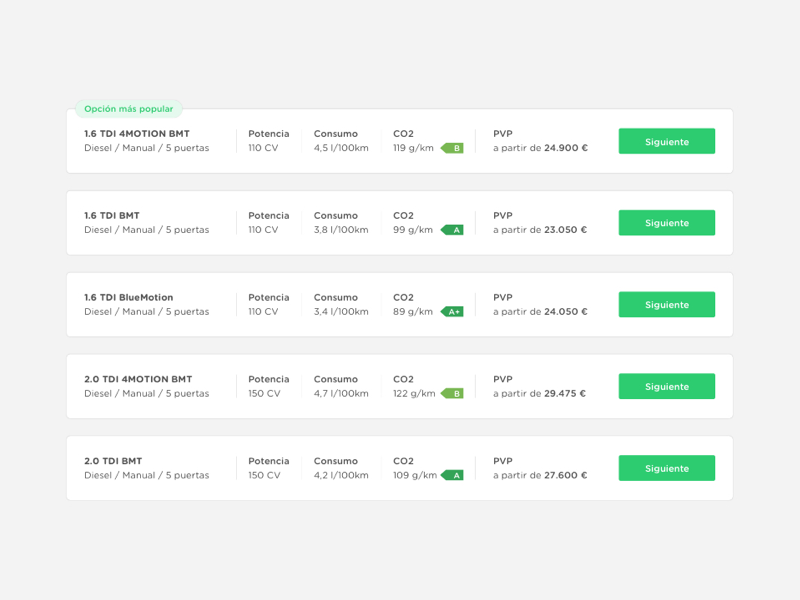800x600 pixels.
Task: Click the B emissions badge for 1.6 TDI 4MOTION BMT
Action: pyautogui.click(x=453, y=148)
